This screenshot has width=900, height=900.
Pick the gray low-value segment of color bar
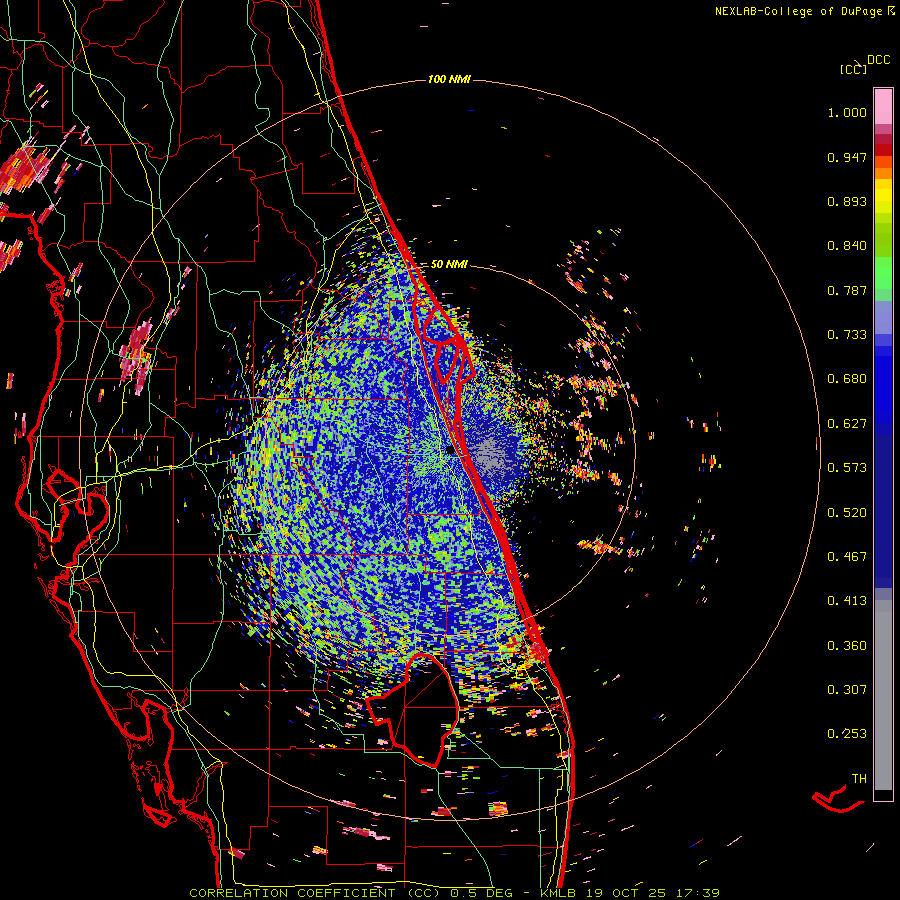click(883, 695)
